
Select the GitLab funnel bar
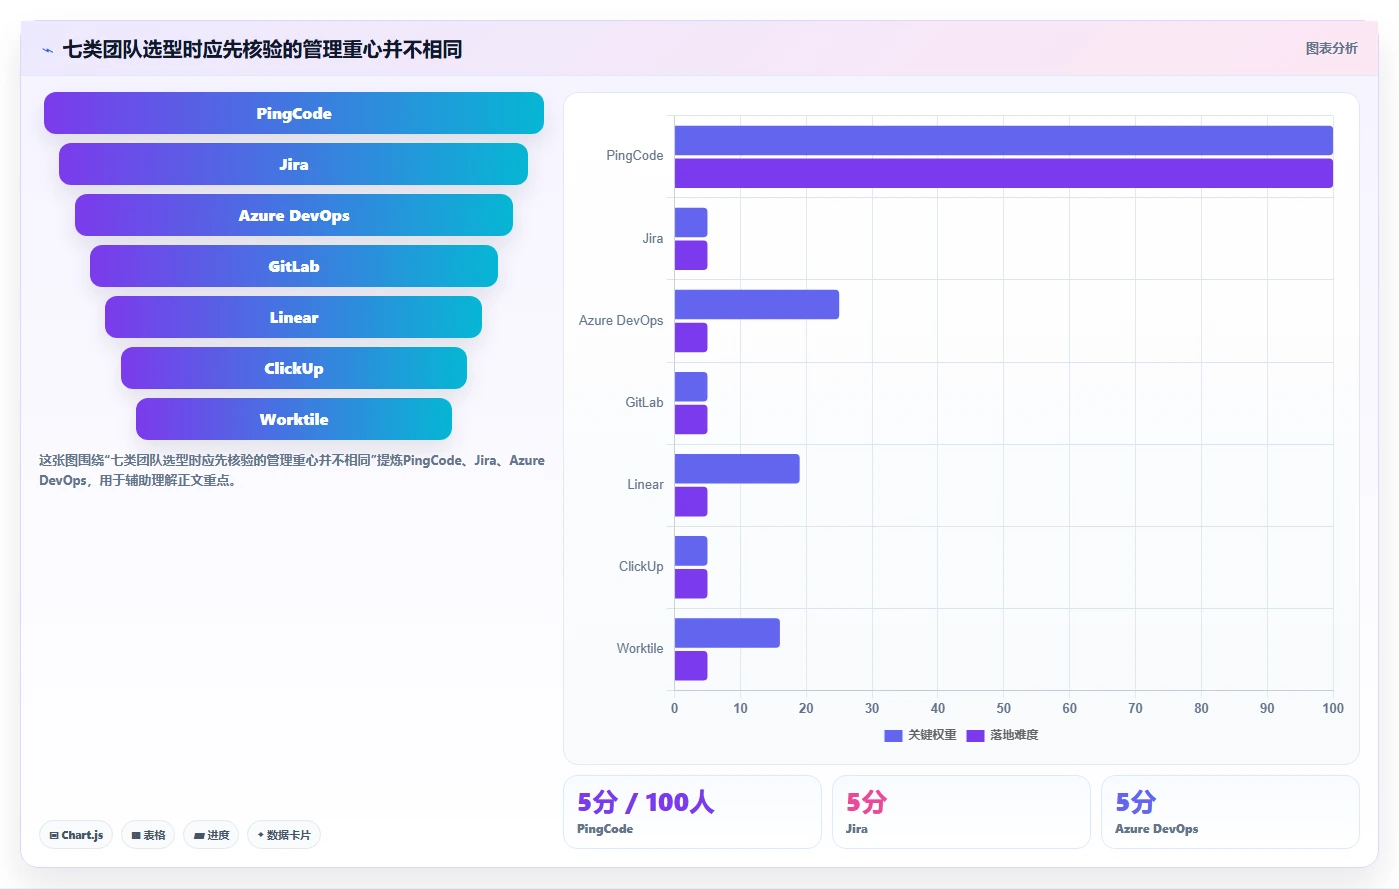click(294, 266)
